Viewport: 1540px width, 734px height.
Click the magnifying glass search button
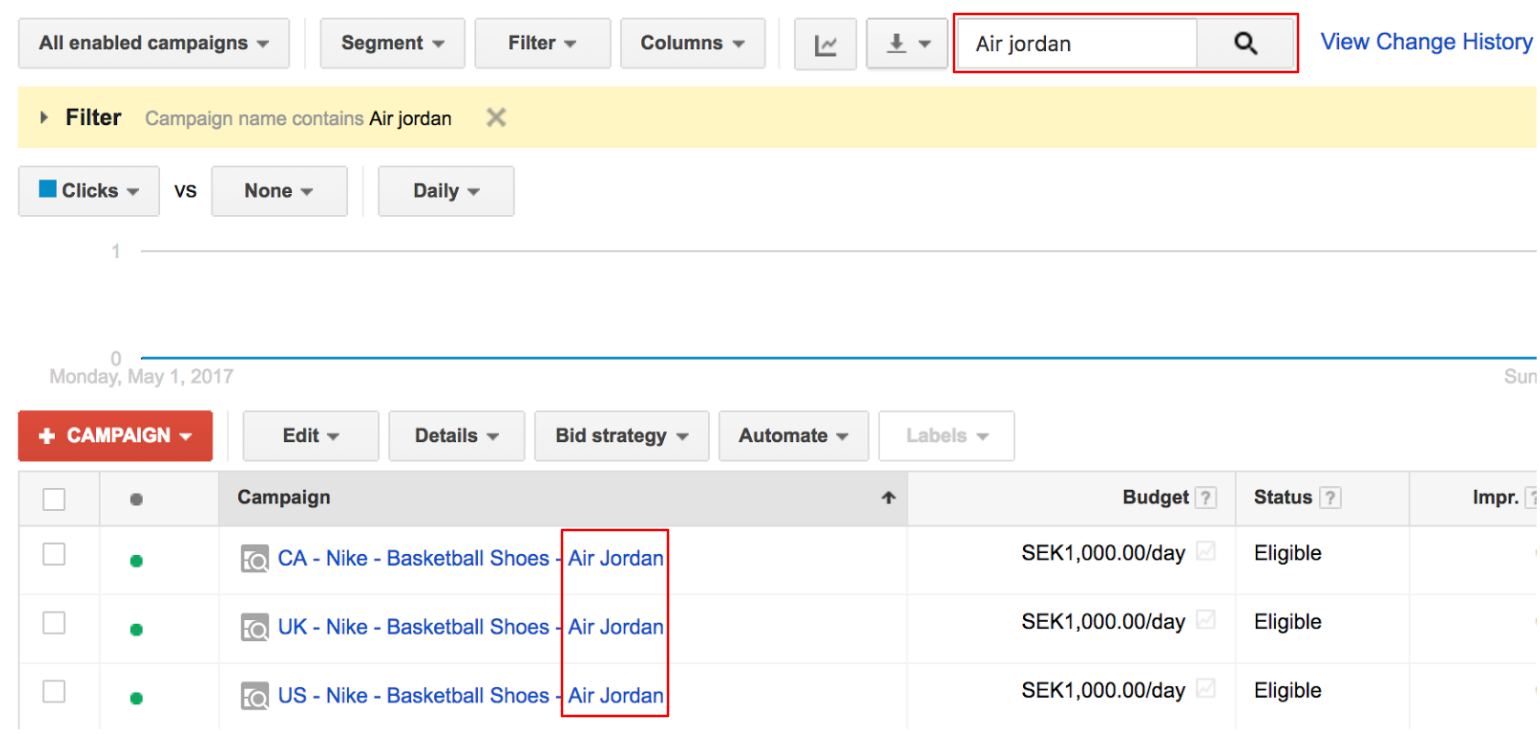click(1245, 44)
